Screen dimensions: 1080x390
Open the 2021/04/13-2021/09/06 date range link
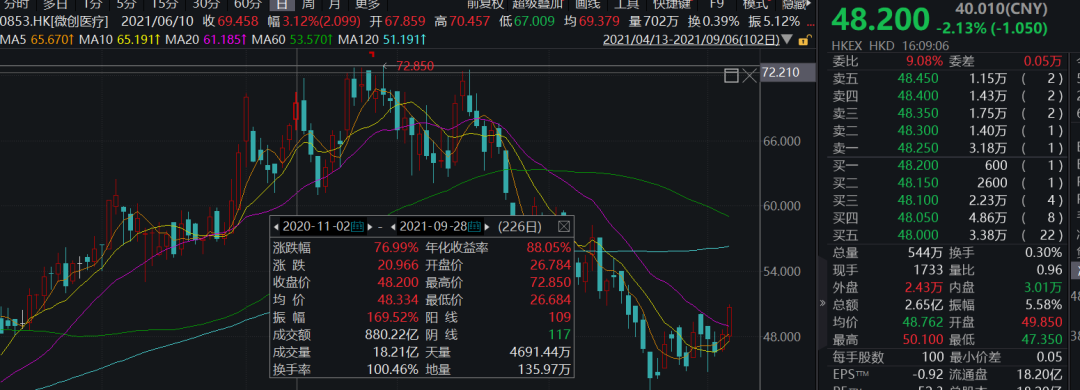coord(692,40)
